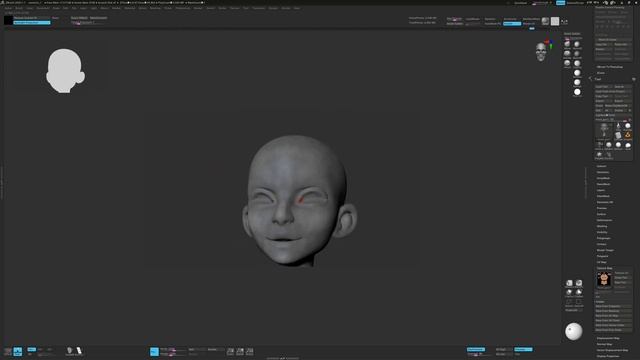Select the orange SimpleBrush tool icon

tap(628, 135)
